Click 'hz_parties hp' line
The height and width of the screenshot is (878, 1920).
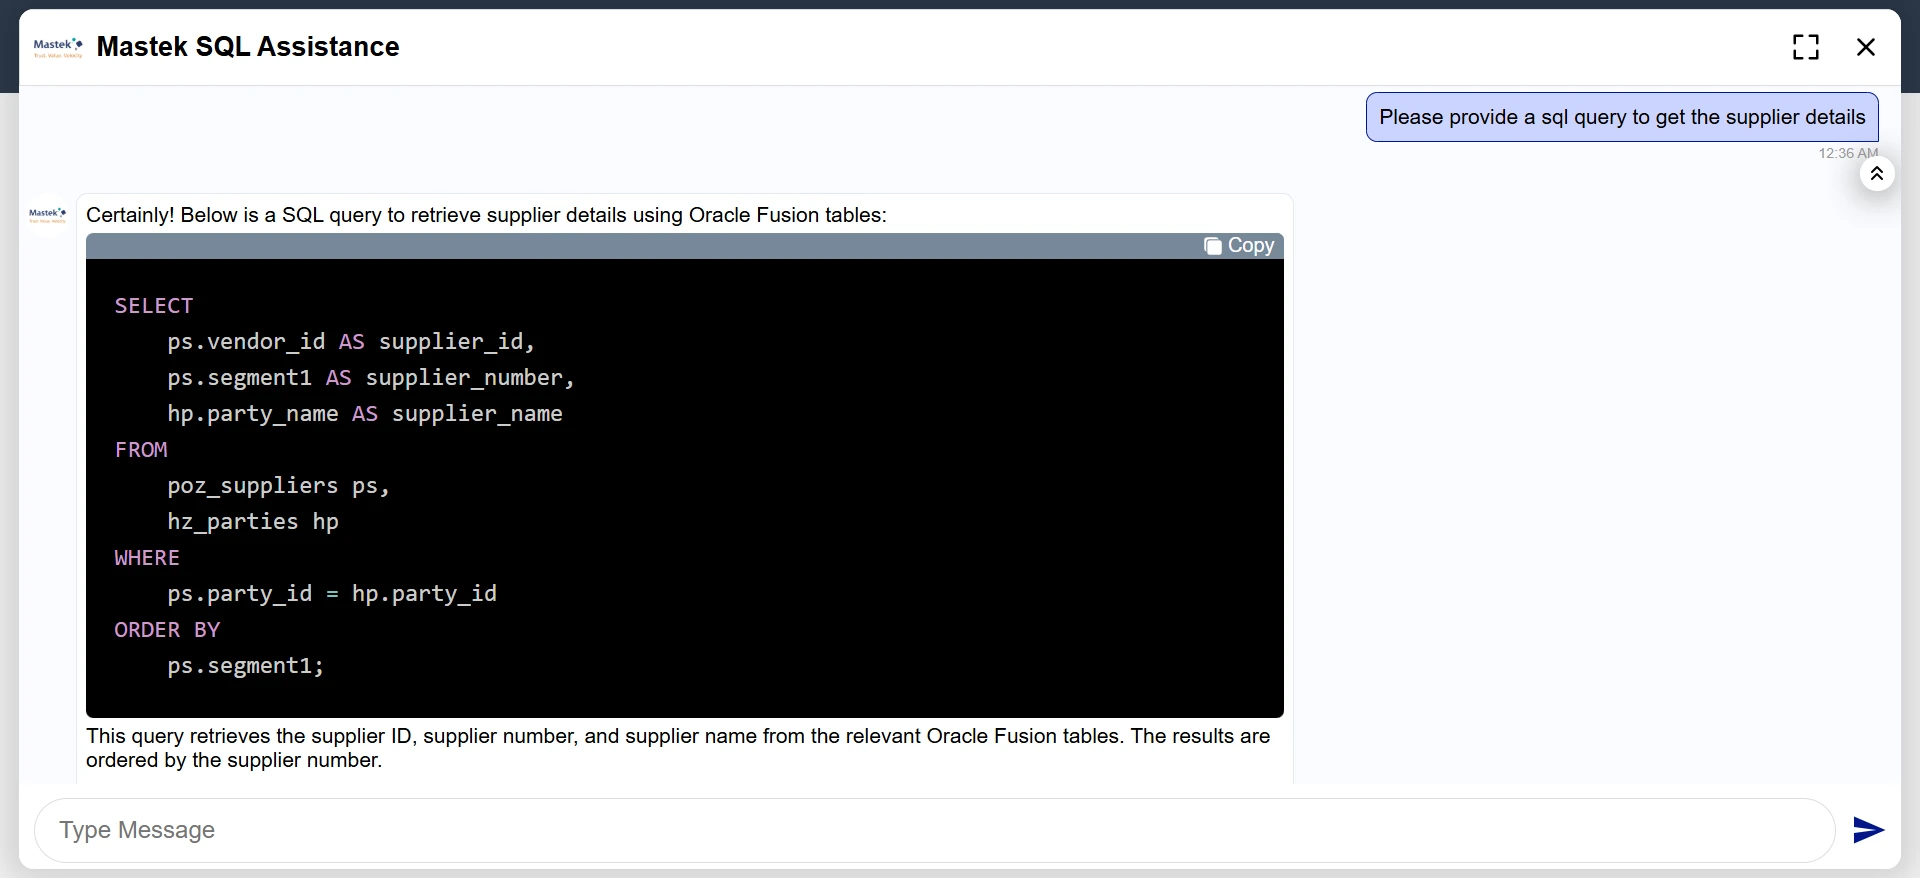pyautogui.click(x=253, y=522)
